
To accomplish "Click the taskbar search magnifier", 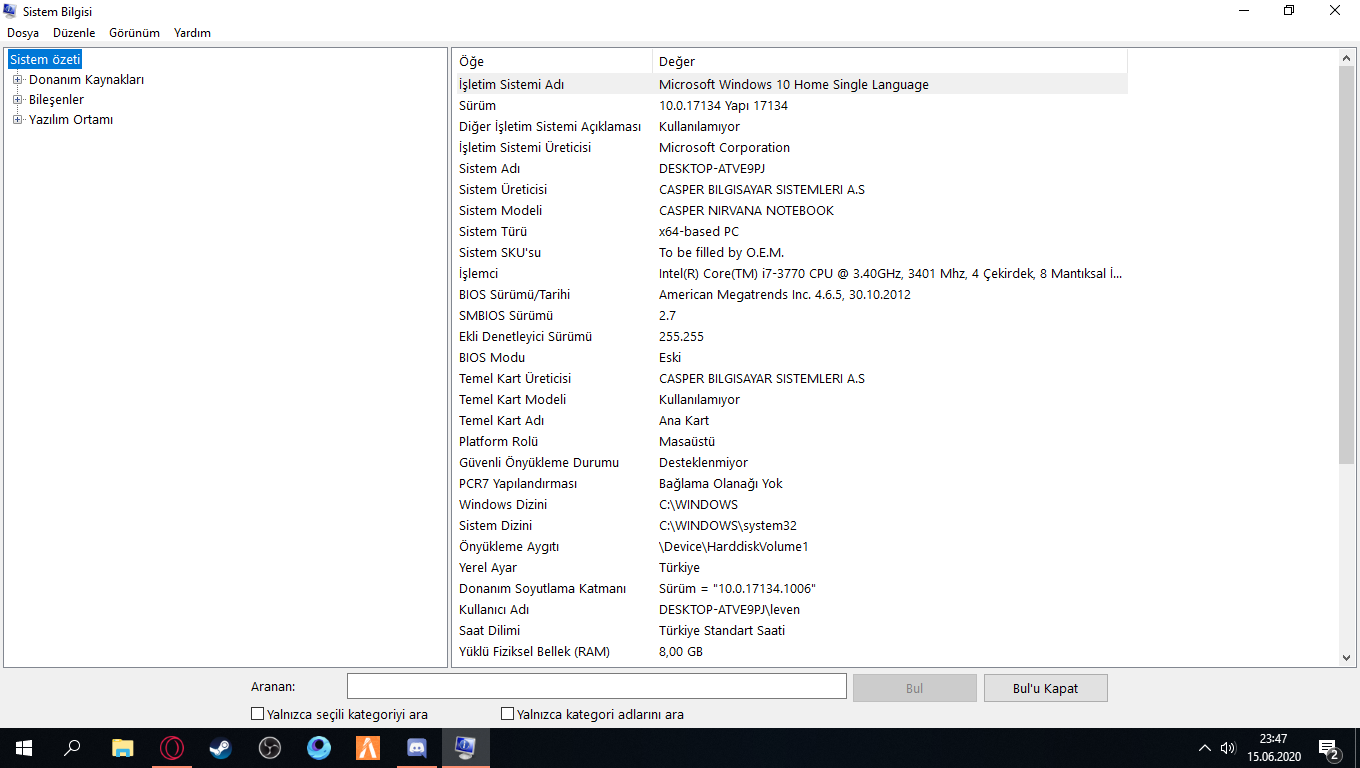I will (x=73, y=748).
